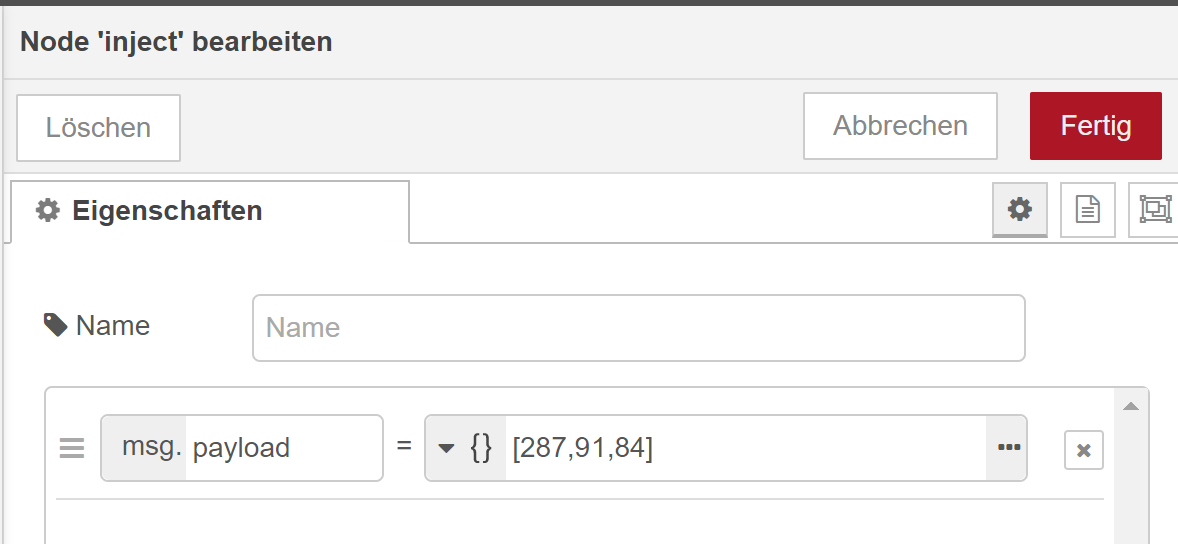Screen dimensions: 1178x544
Task: Open the value type dropdown arrow
Action: (x=446, y=448)
